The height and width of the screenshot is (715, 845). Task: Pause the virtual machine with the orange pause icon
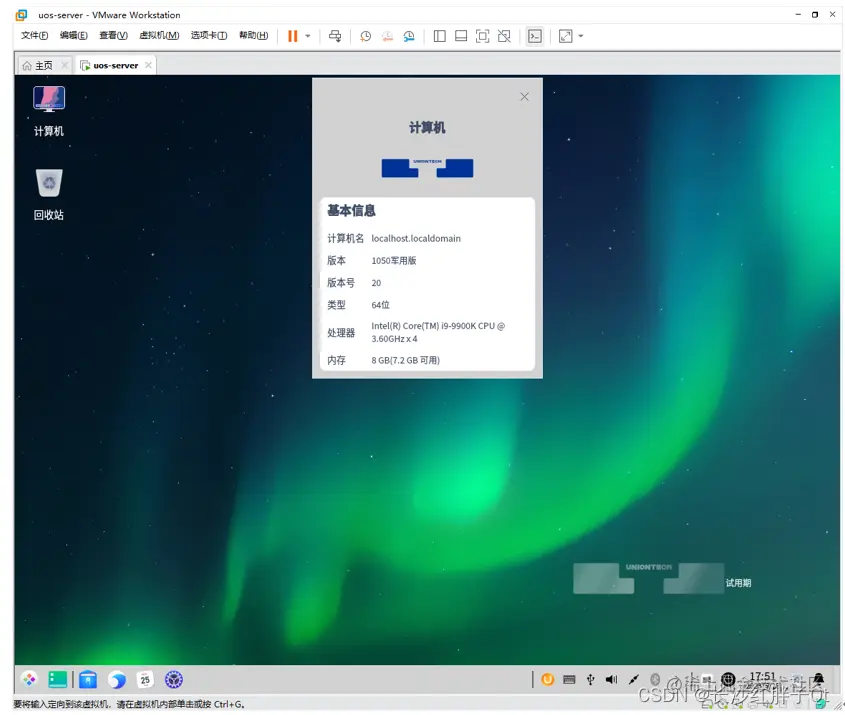293,36
